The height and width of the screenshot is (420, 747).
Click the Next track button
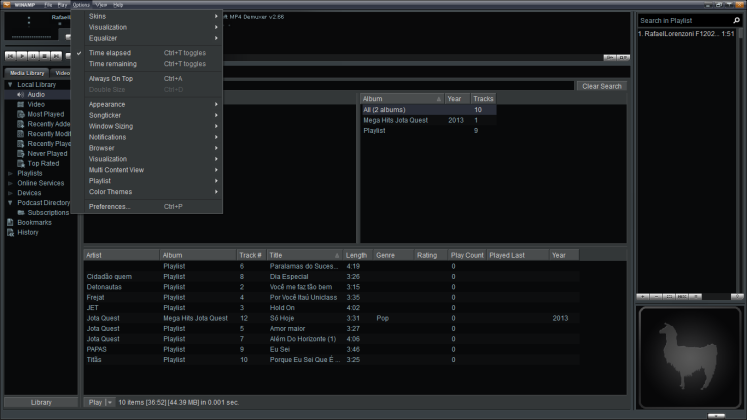[56, 56]
